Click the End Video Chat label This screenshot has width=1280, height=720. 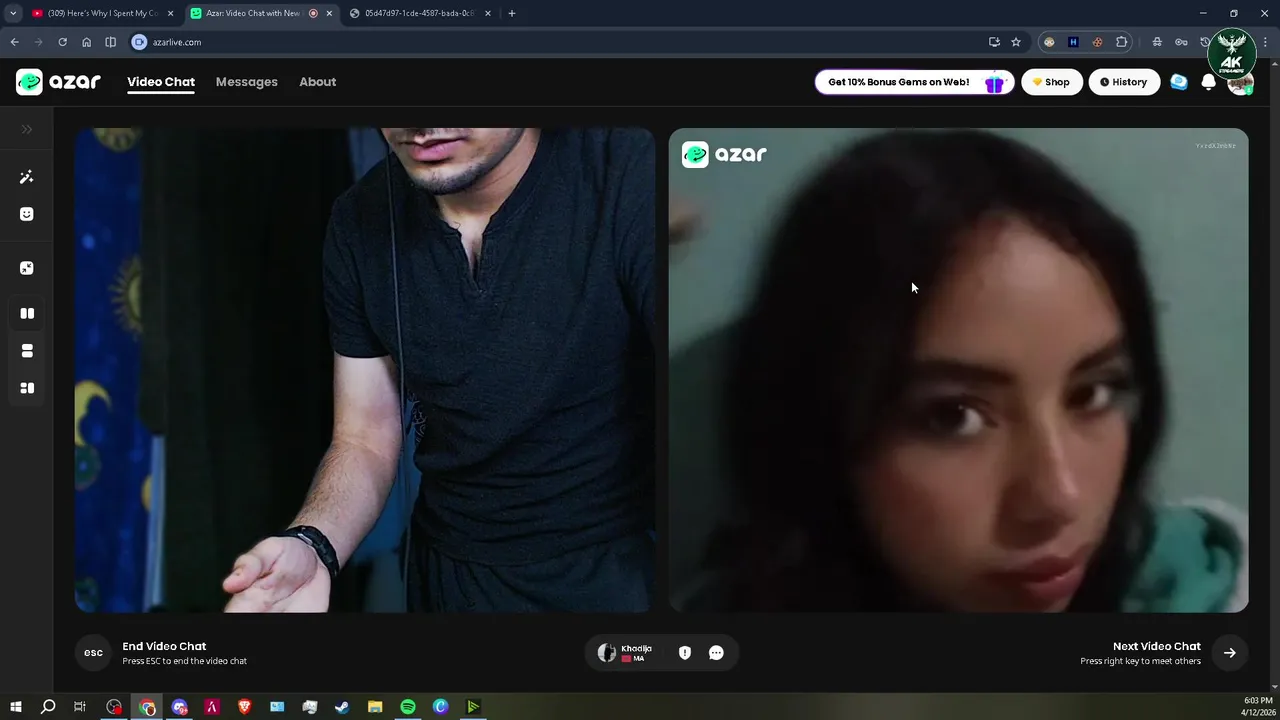click(164, 646)
